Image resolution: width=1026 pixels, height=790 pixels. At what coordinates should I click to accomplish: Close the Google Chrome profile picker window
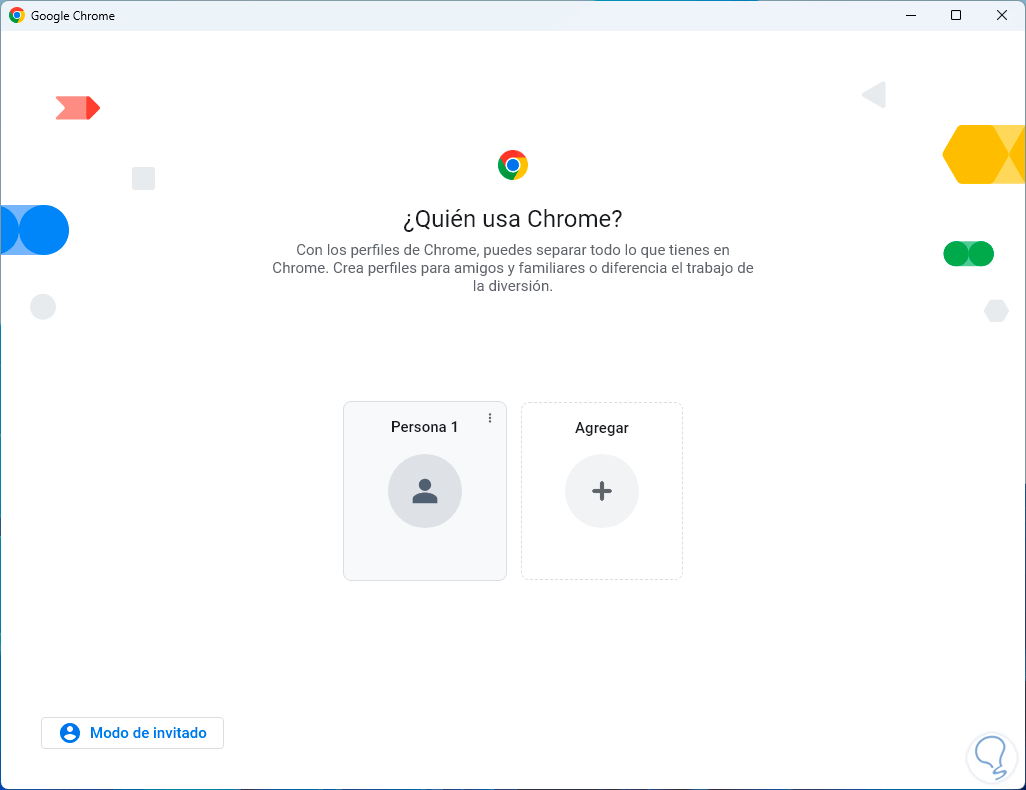click(x=1002, y=15)
